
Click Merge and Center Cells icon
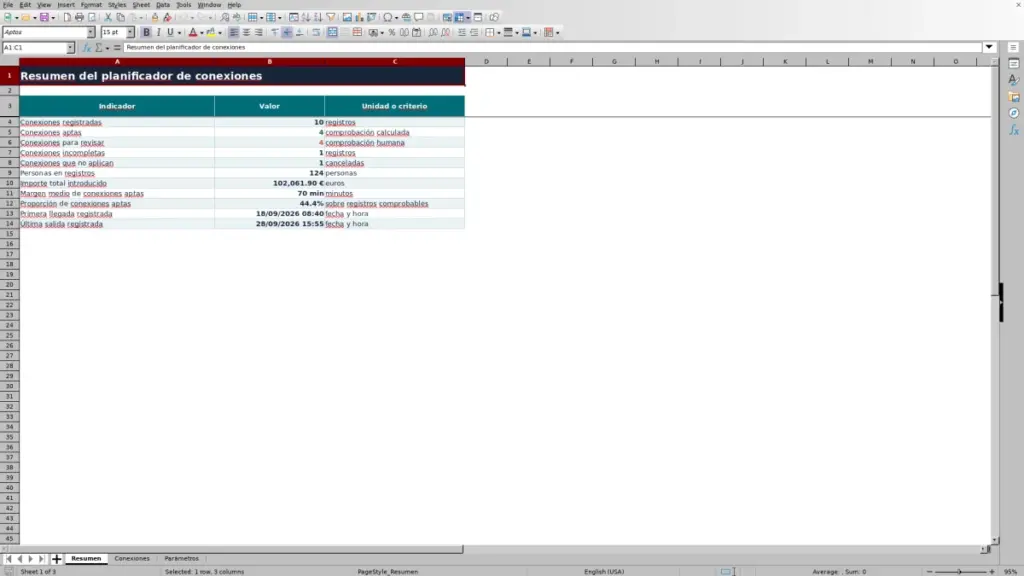[332, 32]
